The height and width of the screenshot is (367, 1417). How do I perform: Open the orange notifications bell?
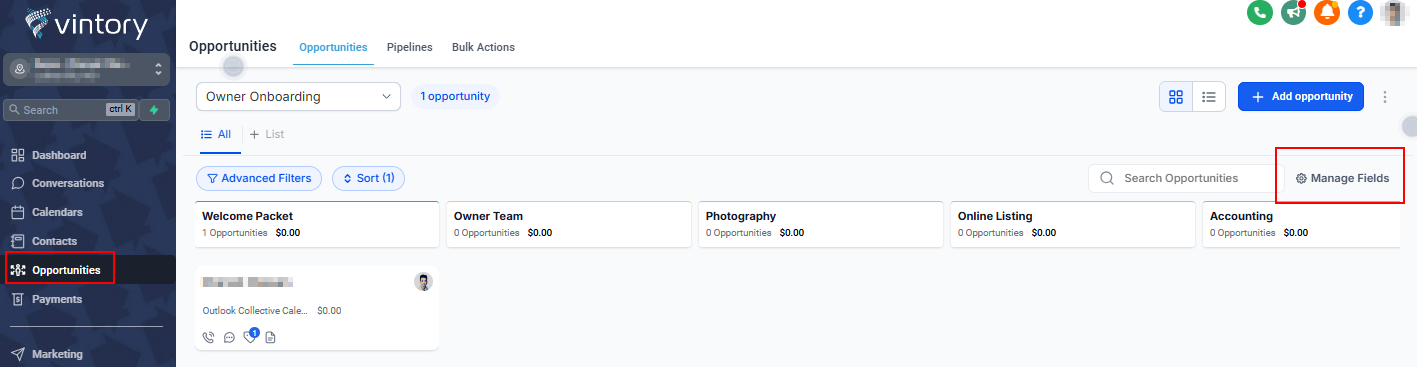click(x=1327, y=13)
